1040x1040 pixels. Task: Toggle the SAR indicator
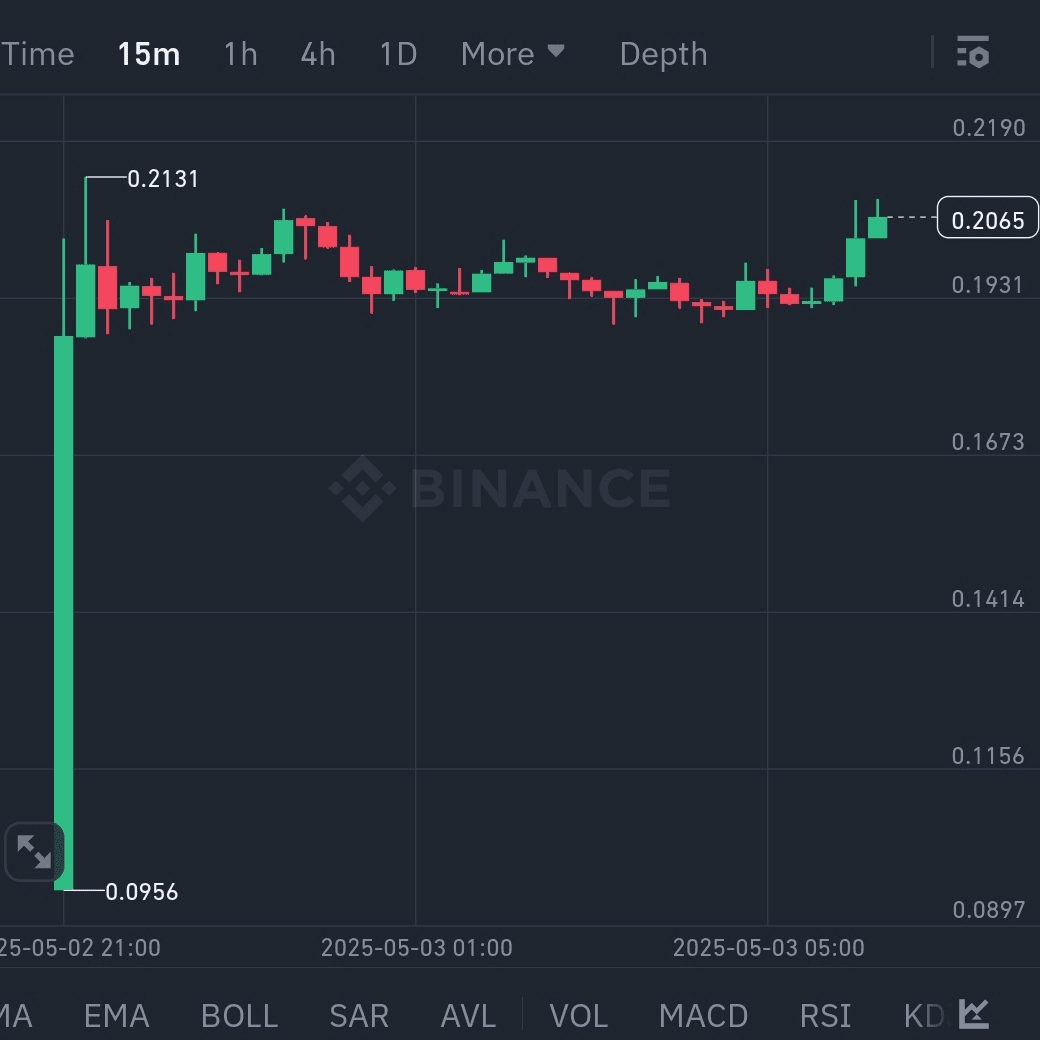358,1016
